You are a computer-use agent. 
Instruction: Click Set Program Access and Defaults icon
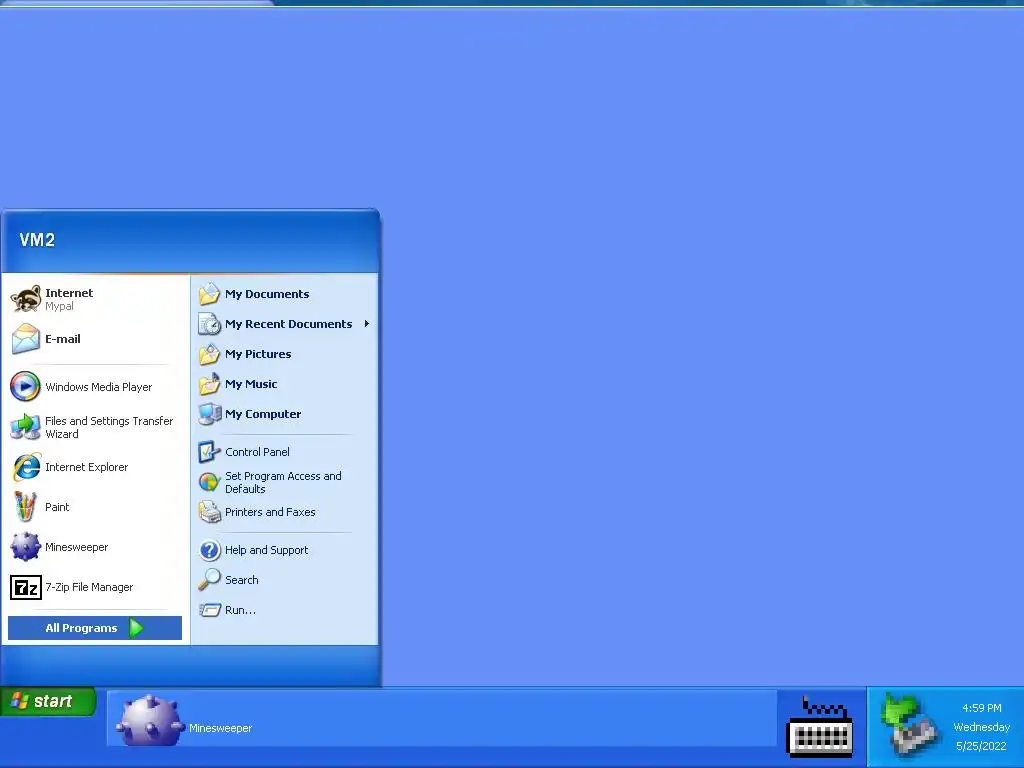[x=210, y=482]
